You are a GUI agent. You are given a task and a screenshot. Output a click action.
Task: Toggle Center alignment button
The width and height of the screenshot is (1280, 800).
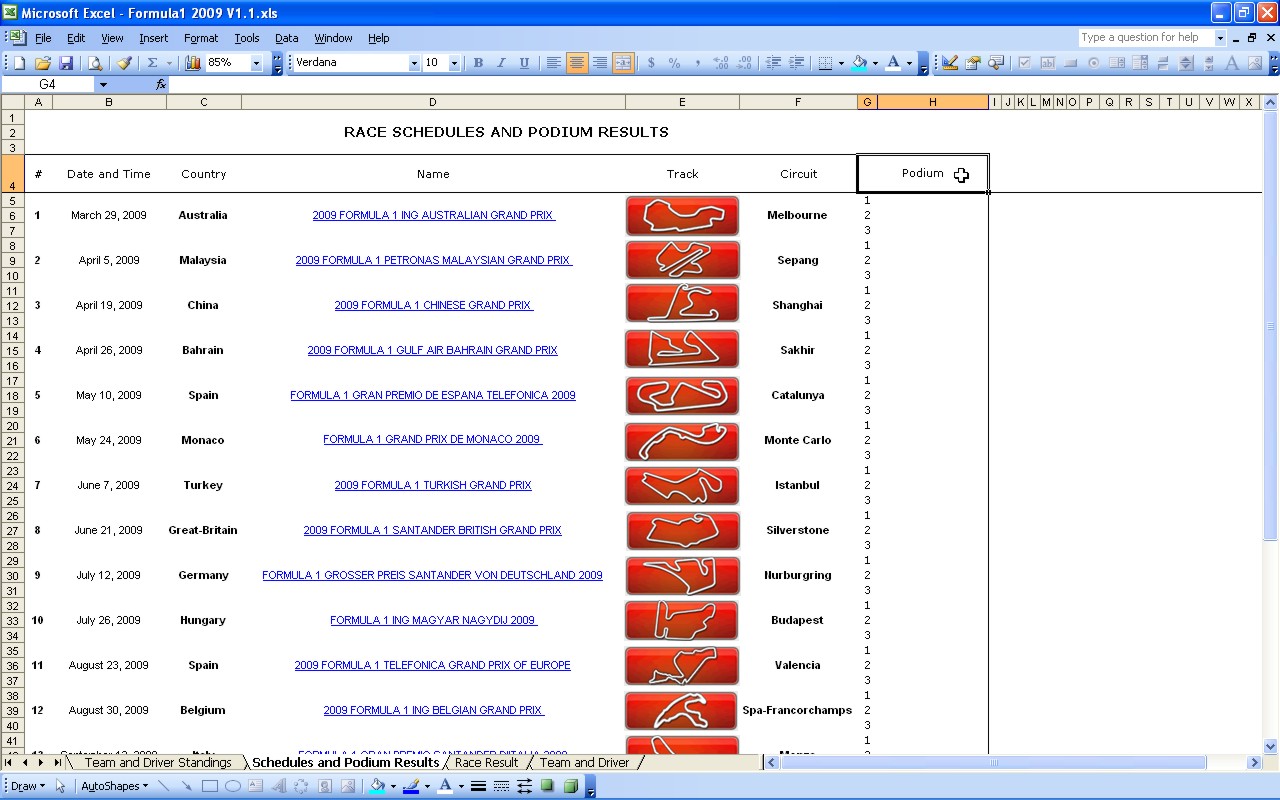[576, 62]
